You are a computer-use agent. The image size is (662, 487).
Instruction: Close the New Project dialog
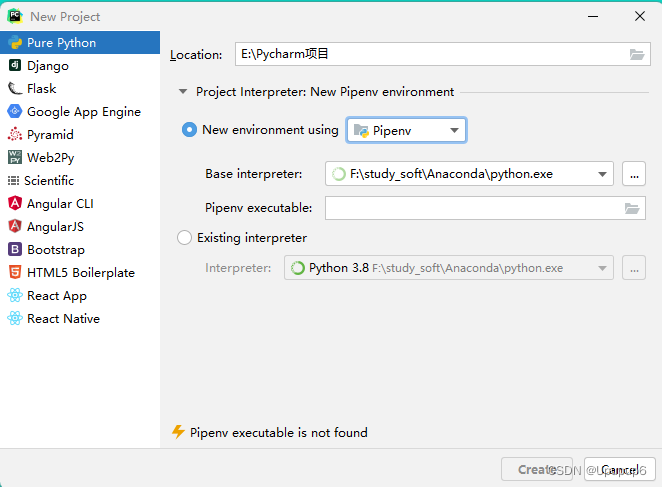tap(640, 16)
